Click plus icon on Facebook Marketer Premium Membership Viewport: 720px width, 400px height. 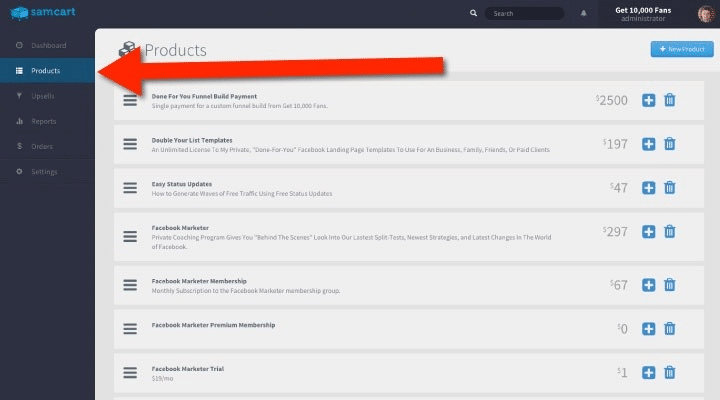coord(648,329)
